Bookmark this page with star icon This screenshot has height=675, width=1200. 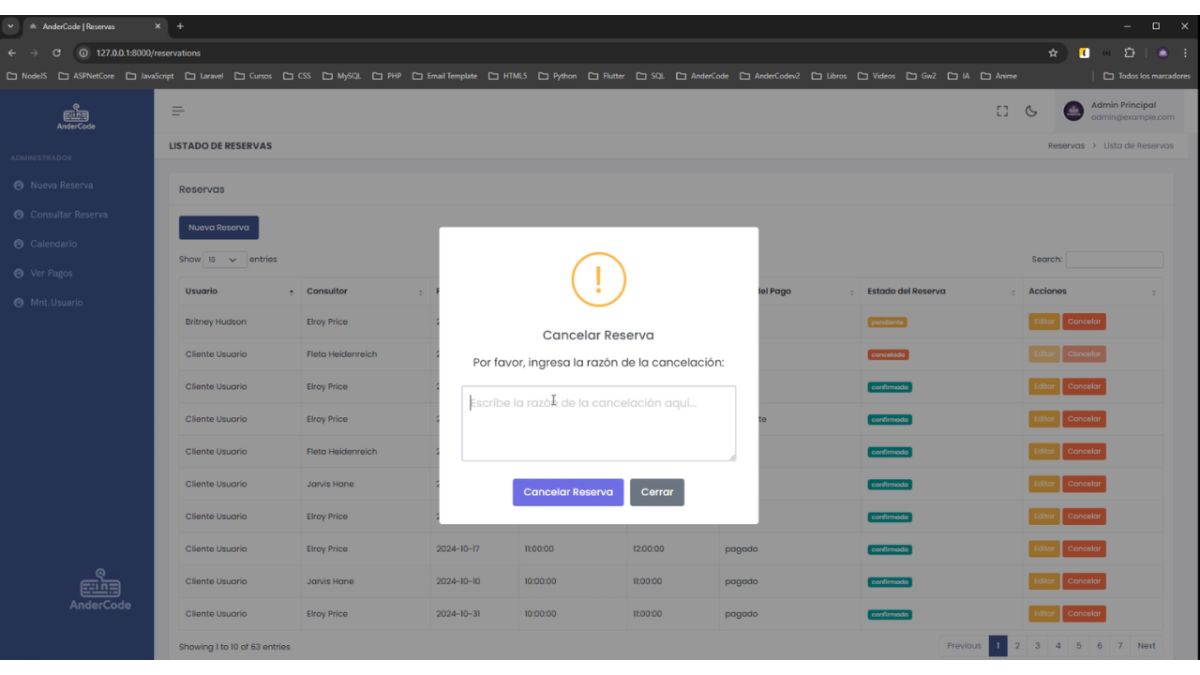click(1054, 53)
